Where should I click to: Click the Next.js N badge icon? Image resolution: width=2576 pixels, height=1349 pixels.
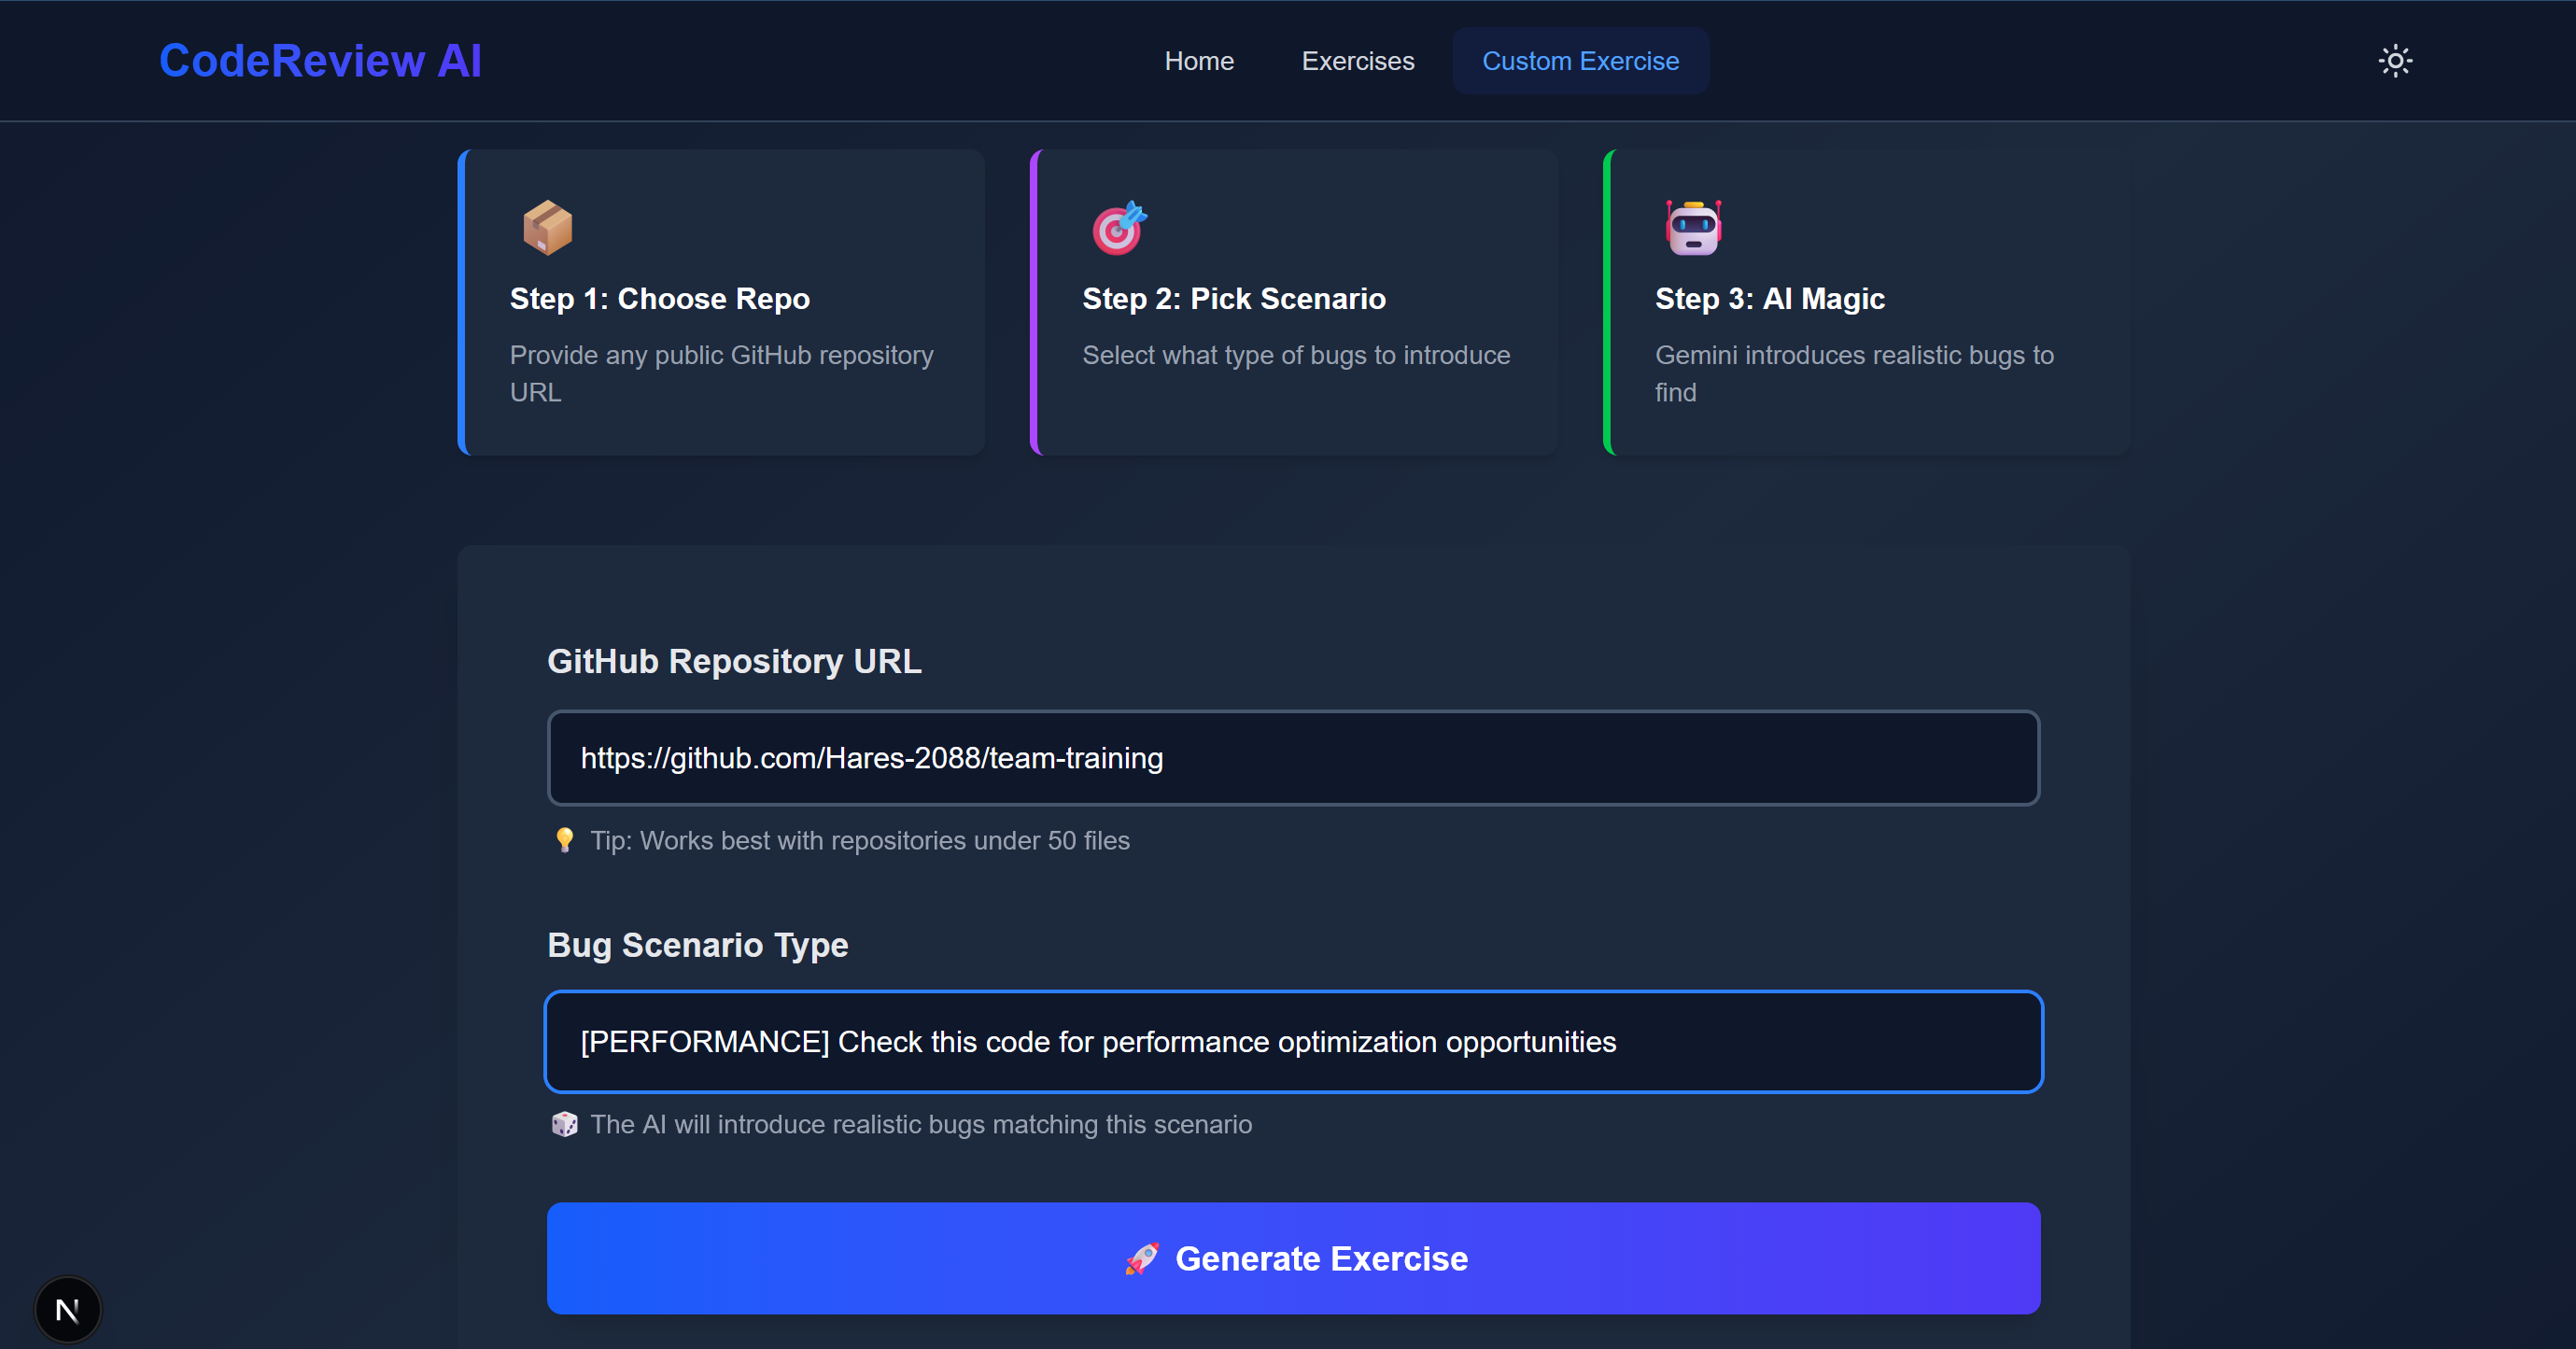point(67,1309)
